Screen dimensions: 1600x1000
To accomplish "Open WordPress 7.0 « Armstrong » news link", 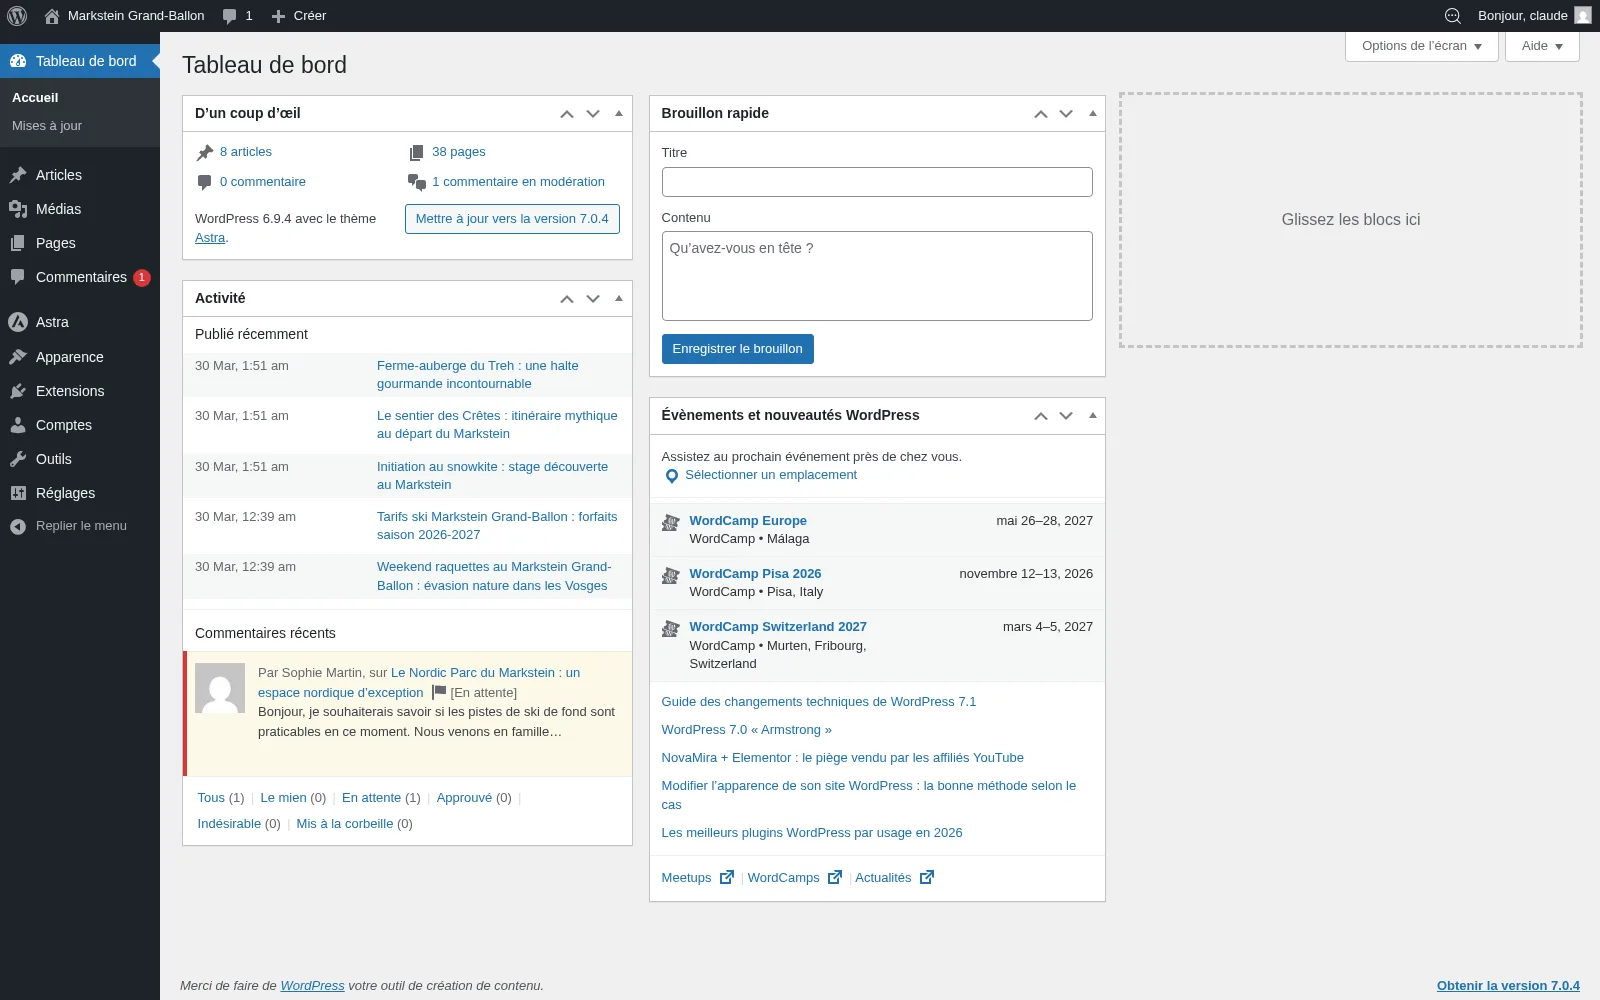I will tap(746, 730).
